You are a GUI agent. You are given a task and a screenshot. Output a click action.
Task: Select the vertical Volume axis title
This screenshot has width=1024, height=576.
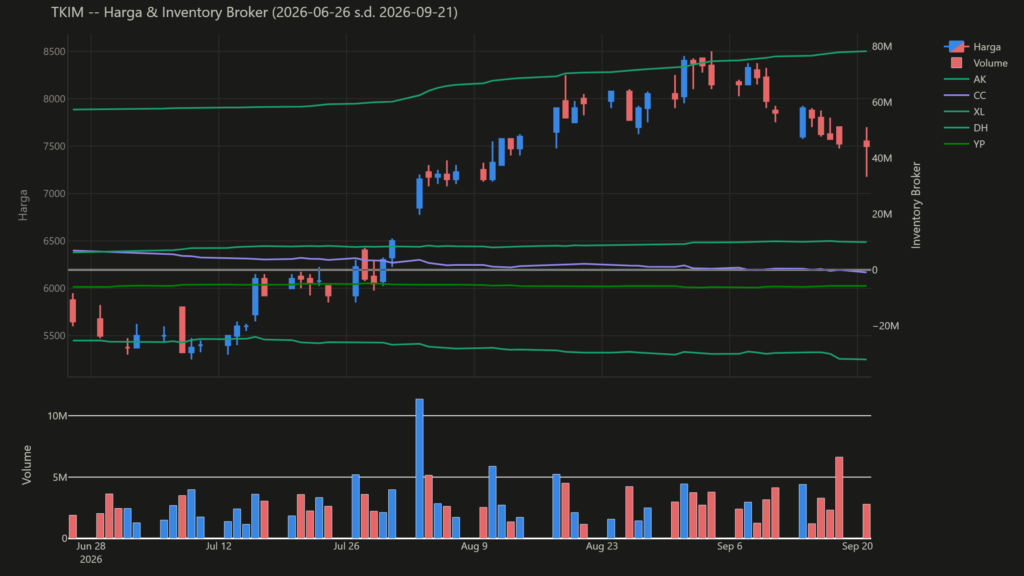coord(27,465)
